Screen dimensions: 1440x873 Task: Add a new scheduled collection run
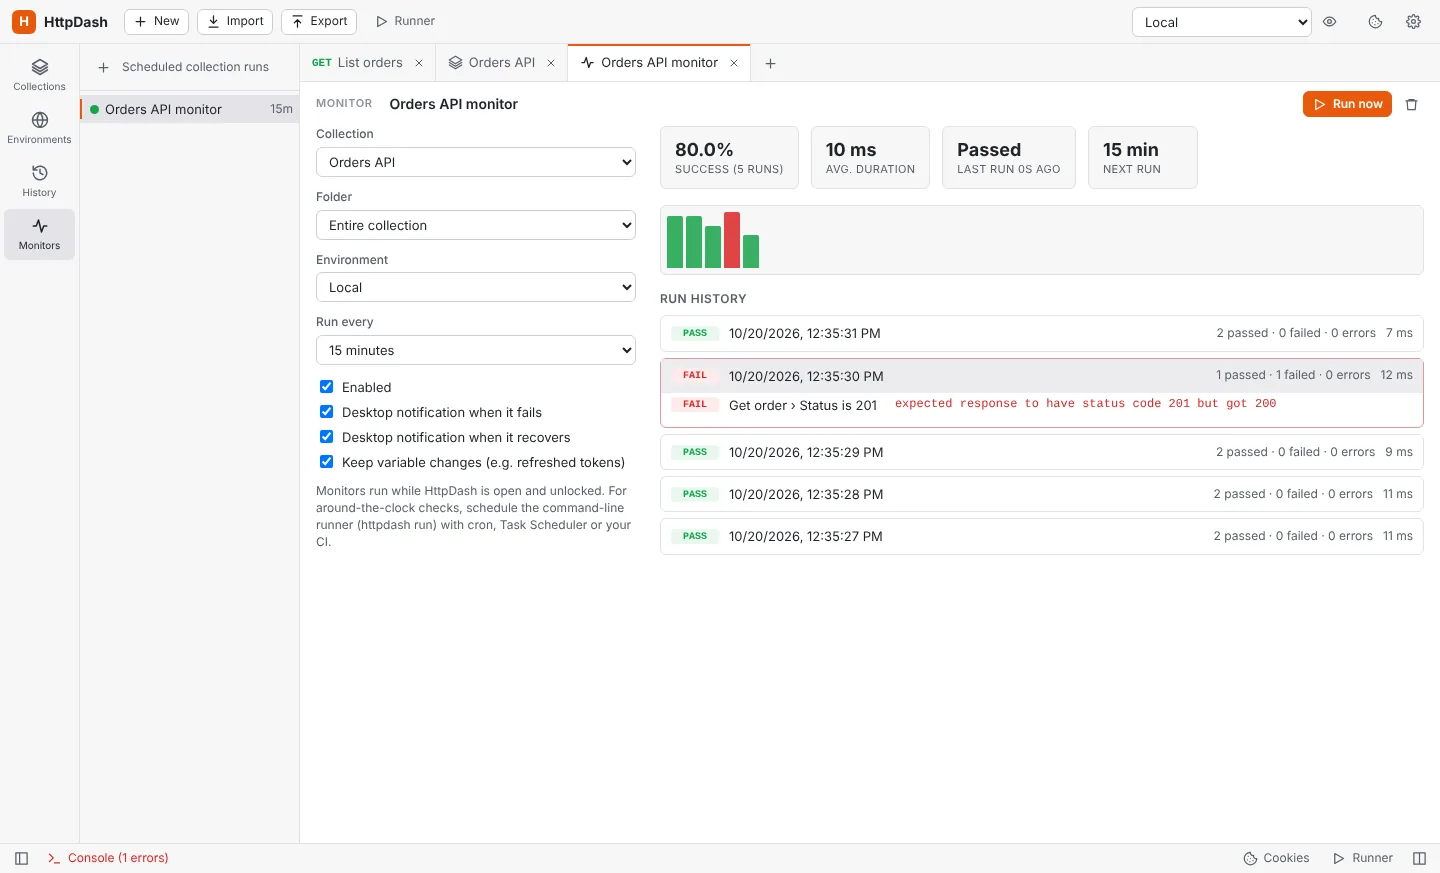[103, 67]
